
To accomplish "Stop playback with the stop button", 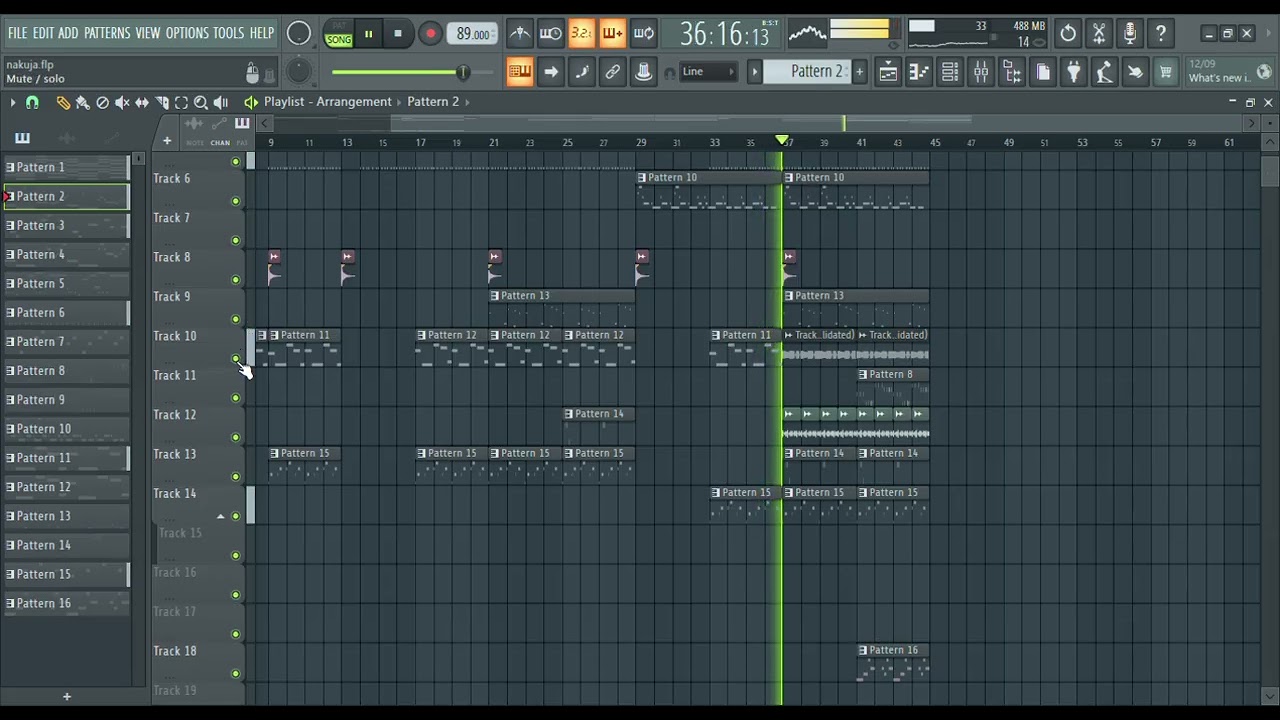I will point(398,34).
